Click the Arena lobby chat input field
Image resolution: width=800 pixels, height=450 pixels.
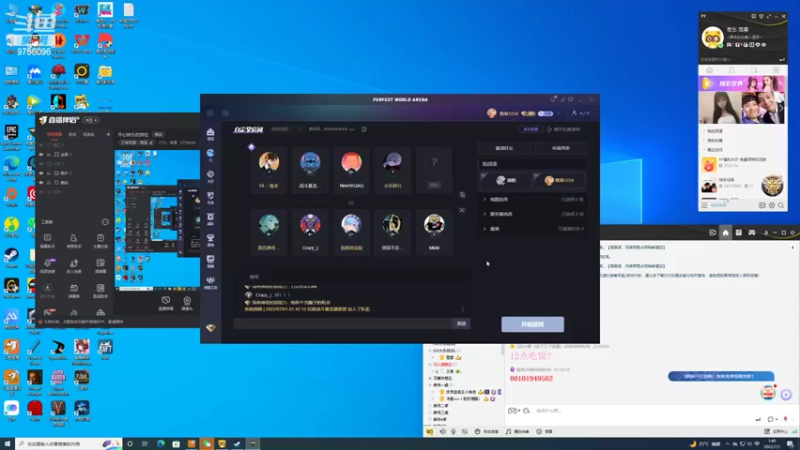click(x=343, y=323)
